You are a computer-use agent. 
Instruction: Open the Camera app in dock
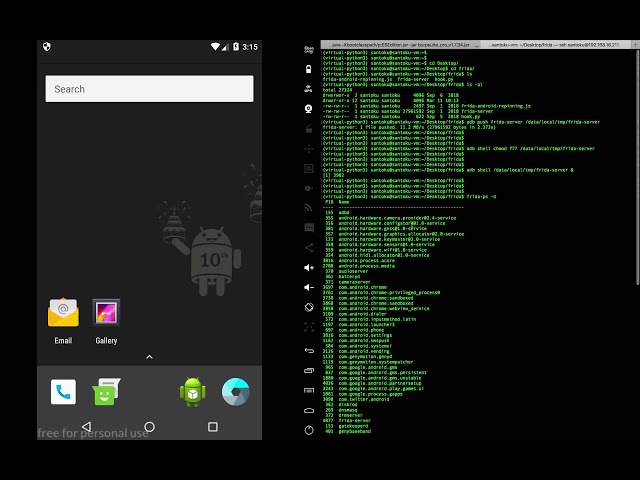coord(236,392)
